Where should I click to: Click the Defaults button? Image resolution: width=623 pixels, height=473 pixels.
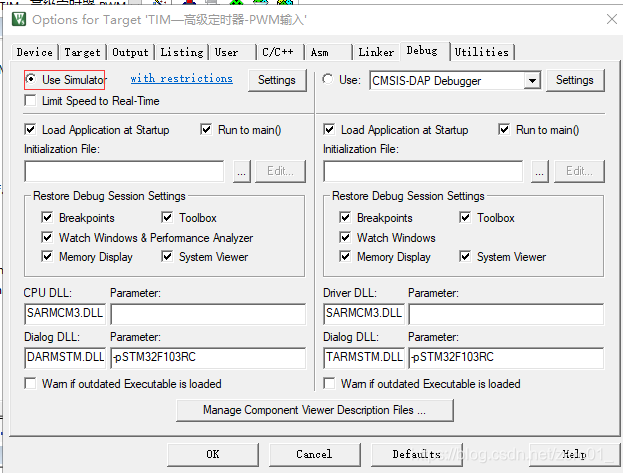tap(417, 455)
